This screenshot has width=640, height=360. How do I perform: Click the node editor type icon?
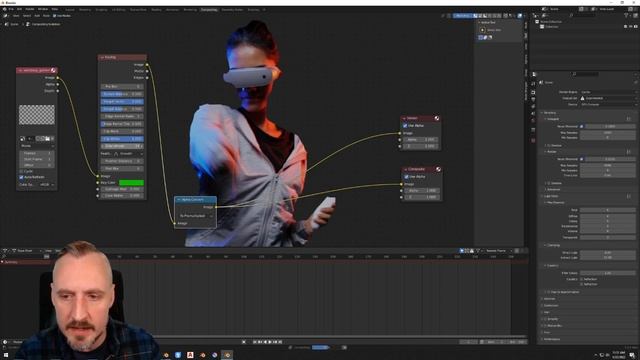(x=5, y=16)
